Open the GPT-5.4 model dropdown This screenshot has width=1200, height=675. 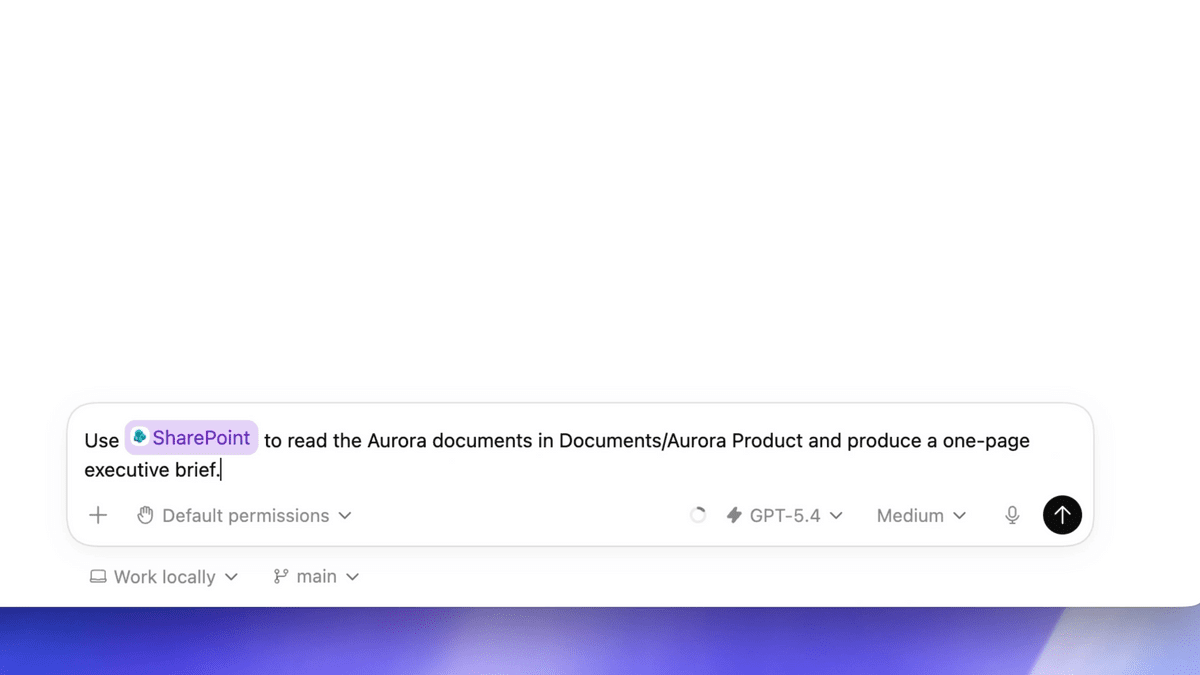(x=784, y=515)
